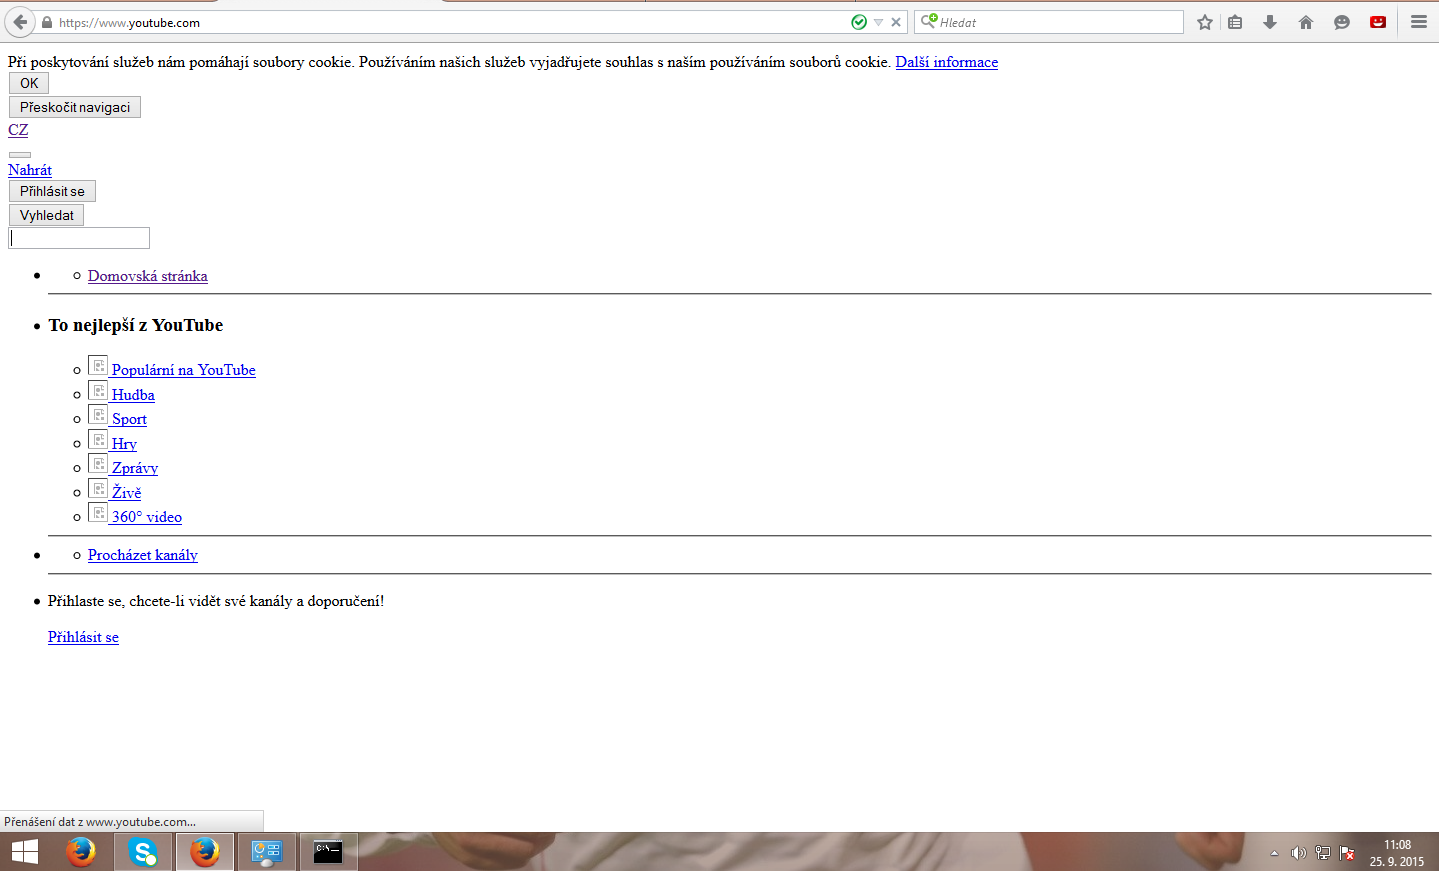Click the thumbnail icon beside 360° video

pos(98,513)
